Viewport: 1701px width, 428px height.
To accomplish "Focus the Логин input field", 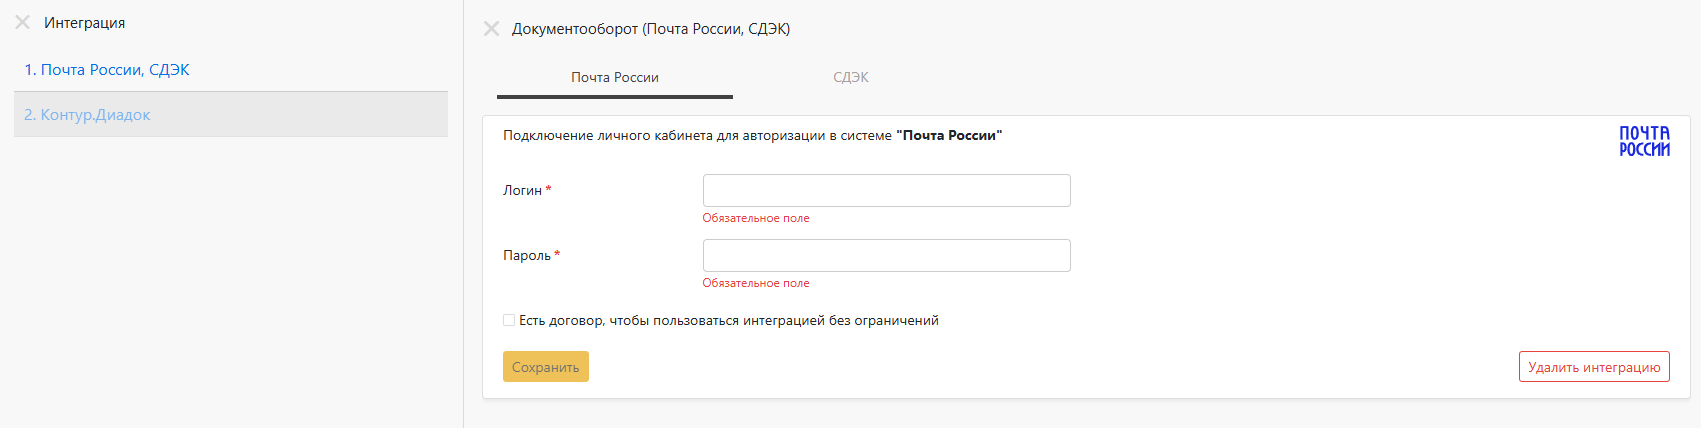I will coord(886,191).
